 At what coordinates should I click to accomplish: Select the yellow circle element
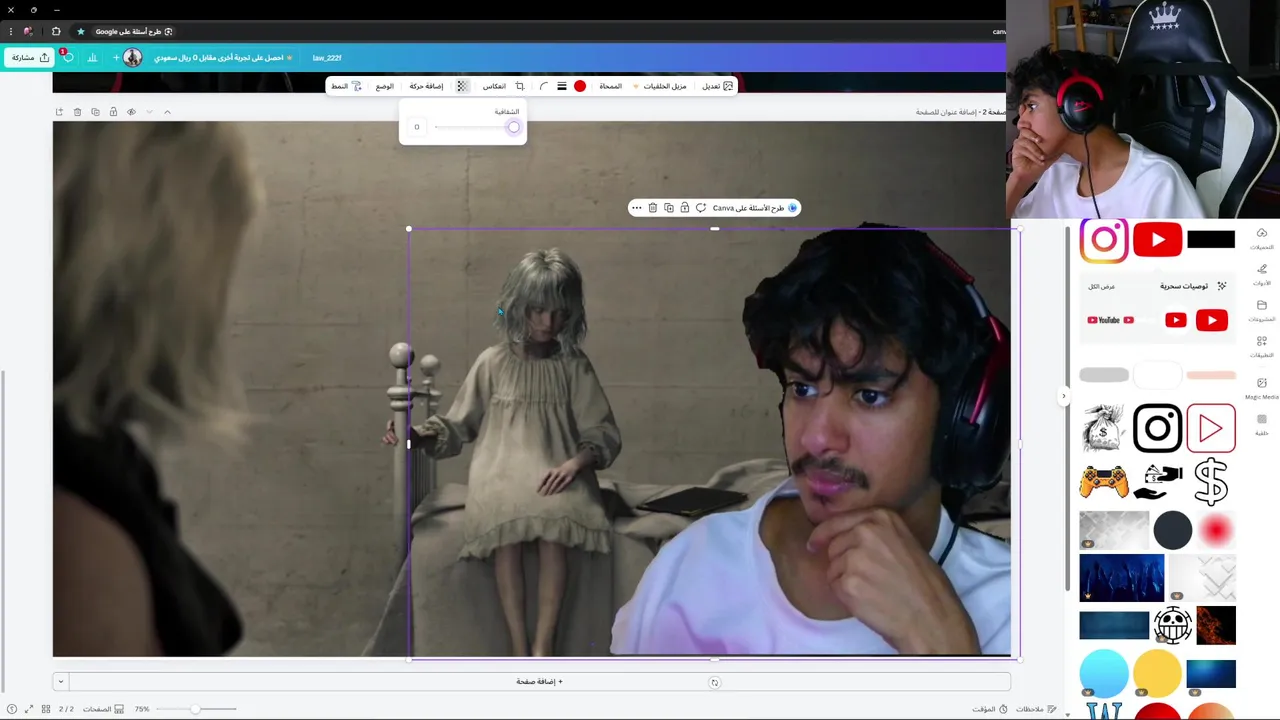tap(1157, 673)
